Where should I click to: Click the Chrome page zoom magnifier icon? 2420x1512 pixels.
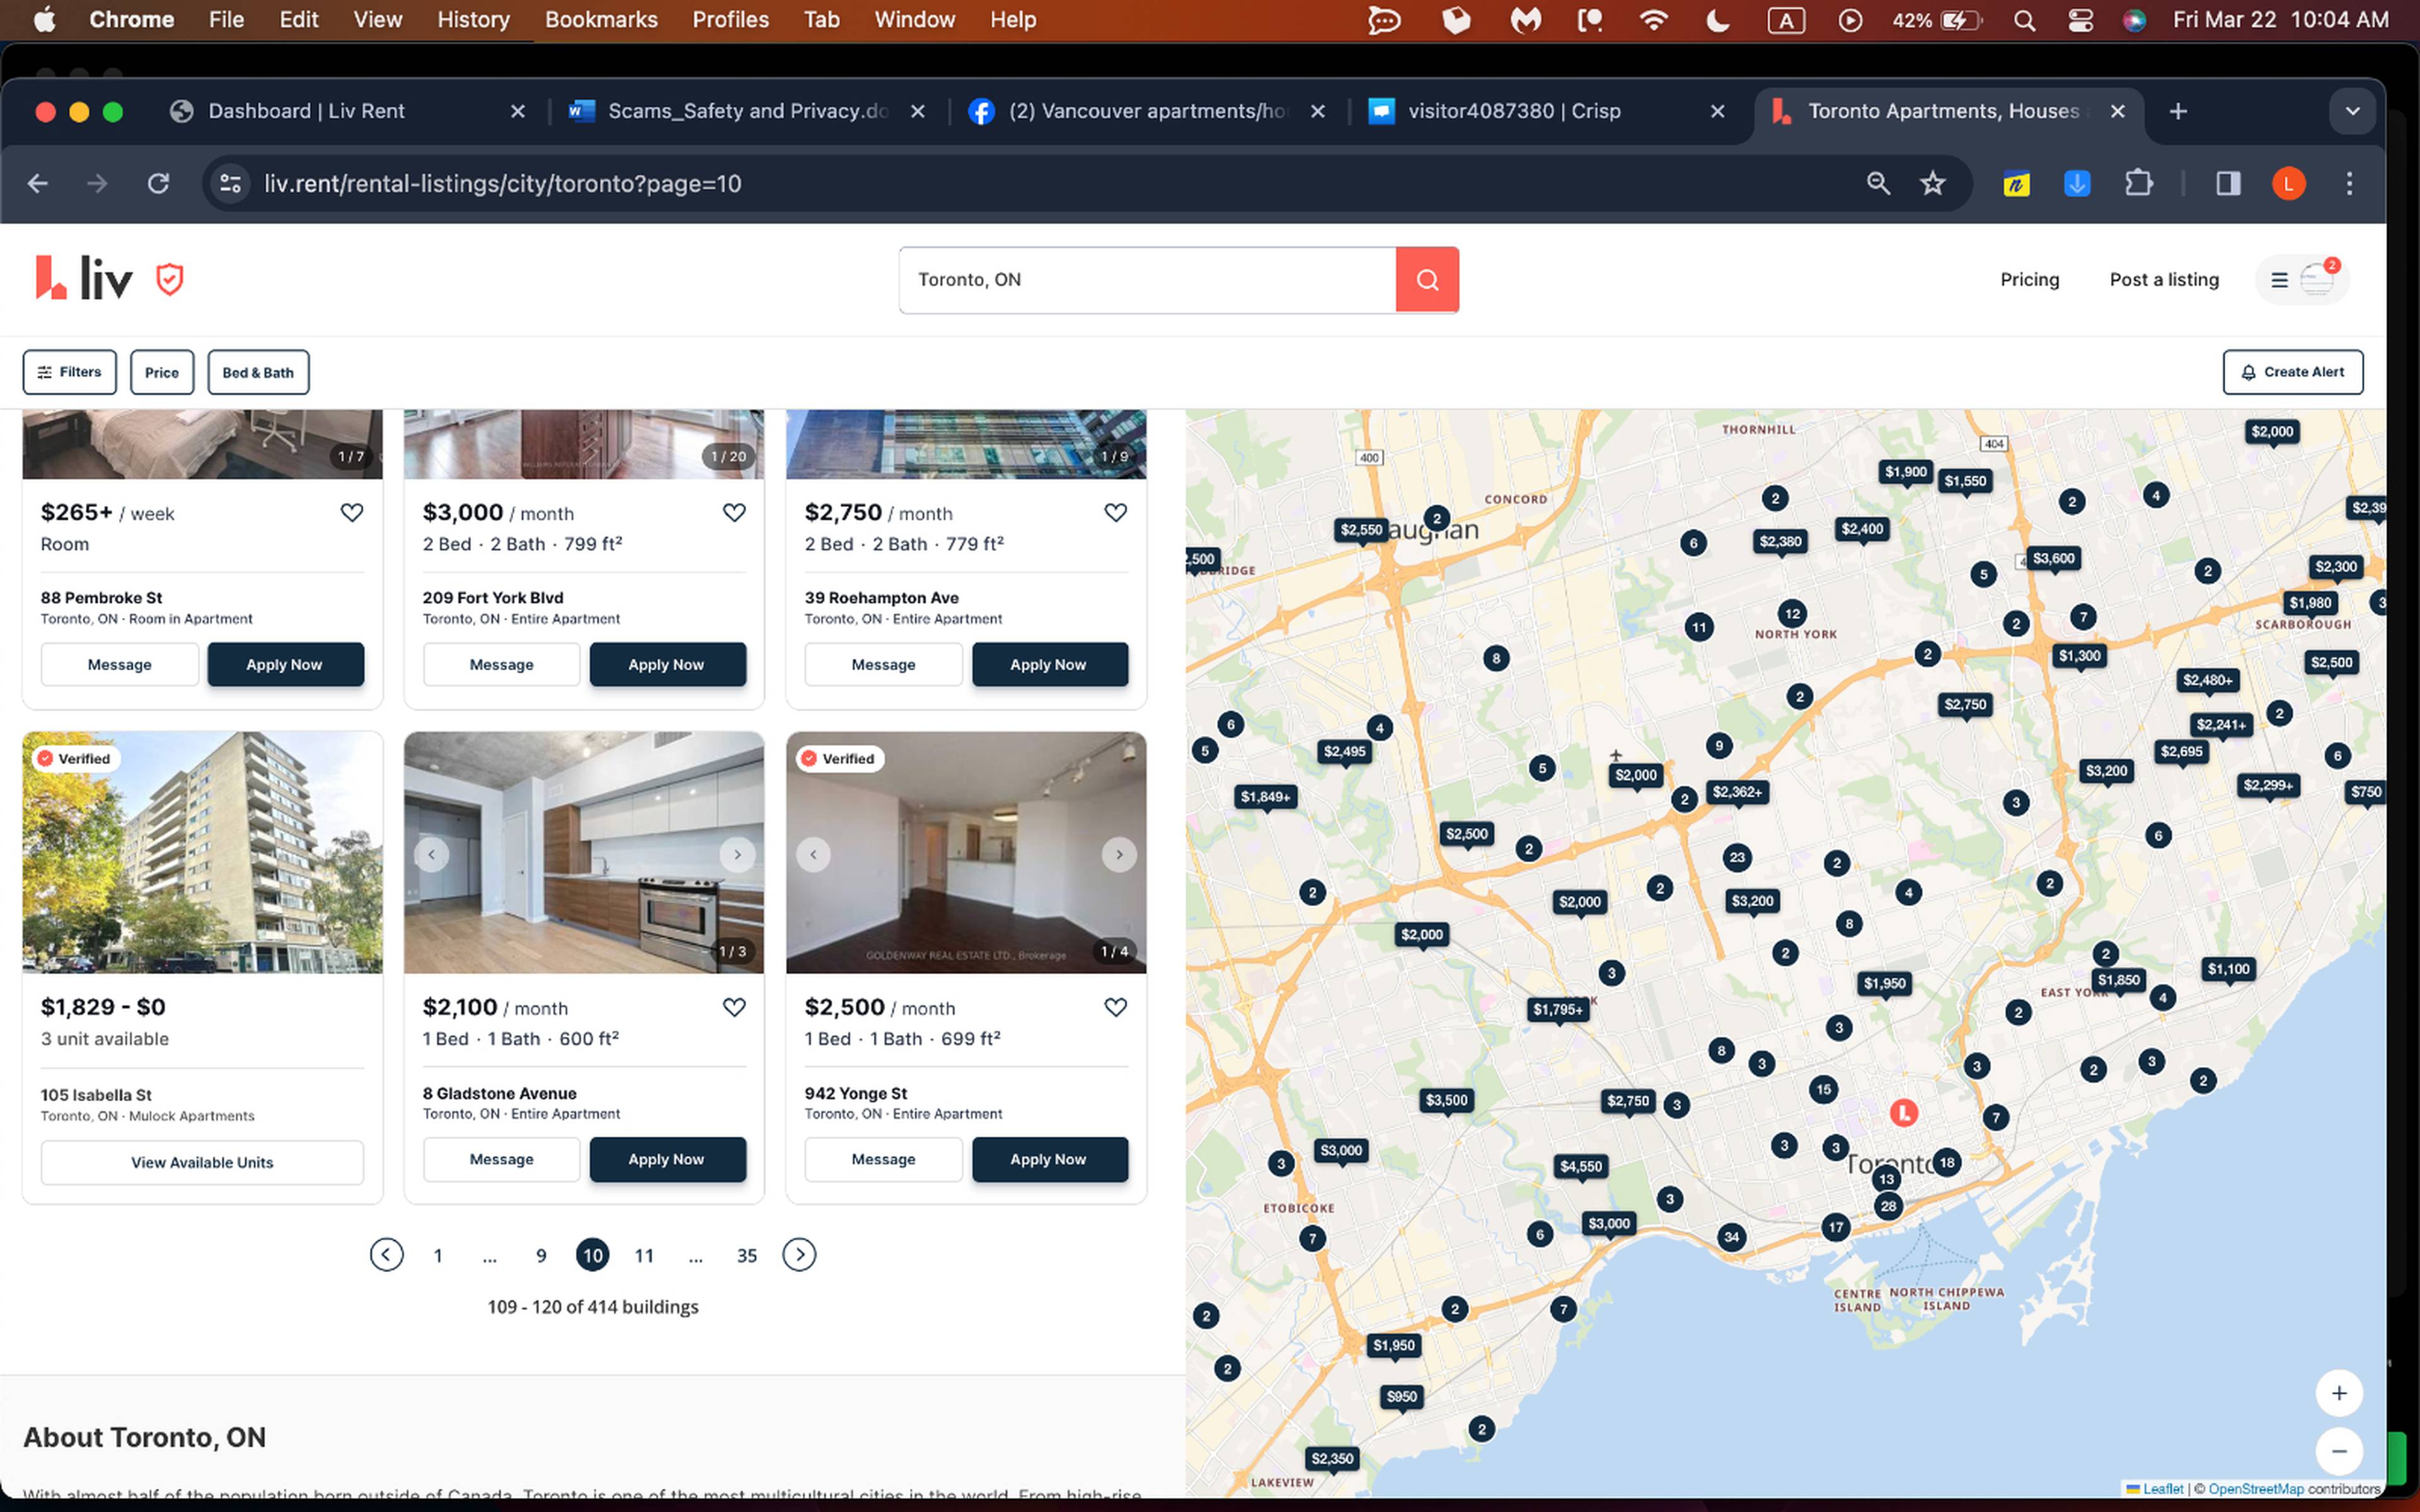point(1878,184)
